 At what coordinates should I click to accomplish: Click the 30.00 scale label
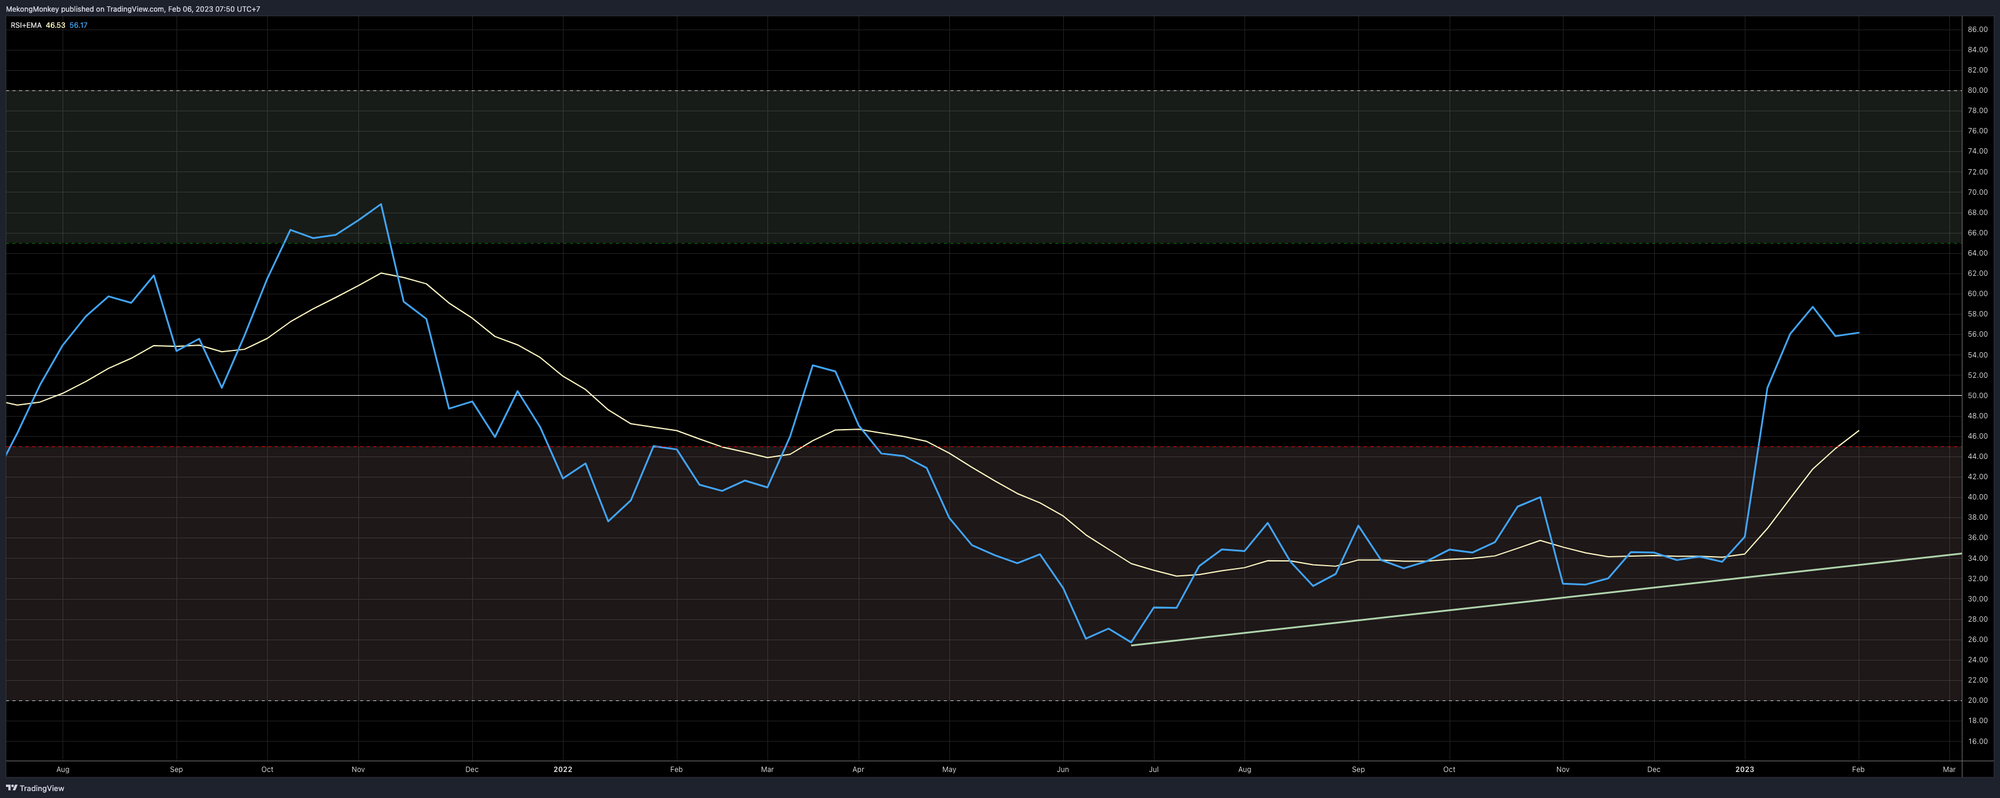click(x=1977, y=599)
